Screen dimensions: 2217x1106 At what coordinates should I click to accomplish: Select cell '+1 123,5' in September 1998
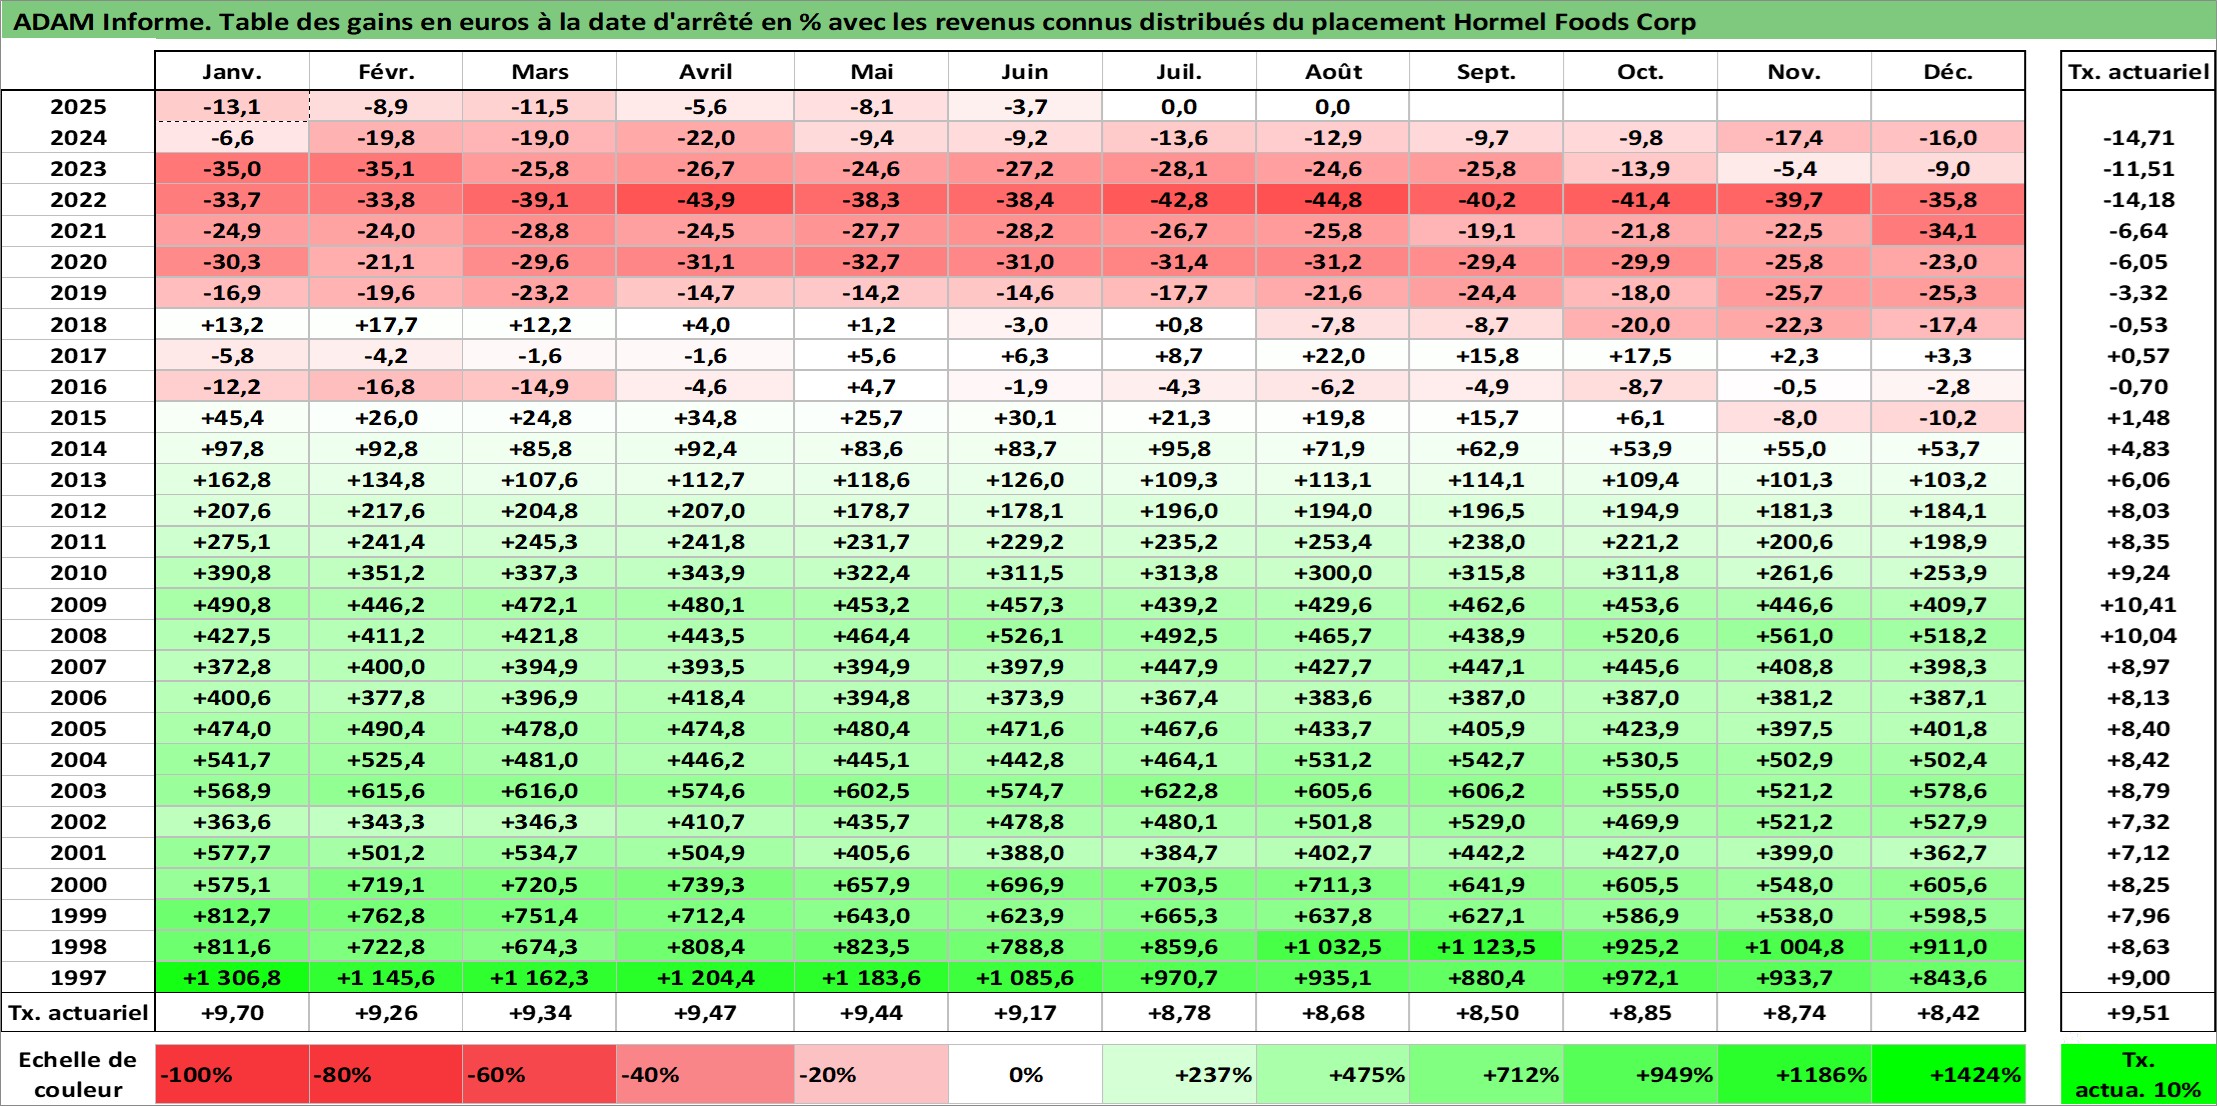[1486, 947]
